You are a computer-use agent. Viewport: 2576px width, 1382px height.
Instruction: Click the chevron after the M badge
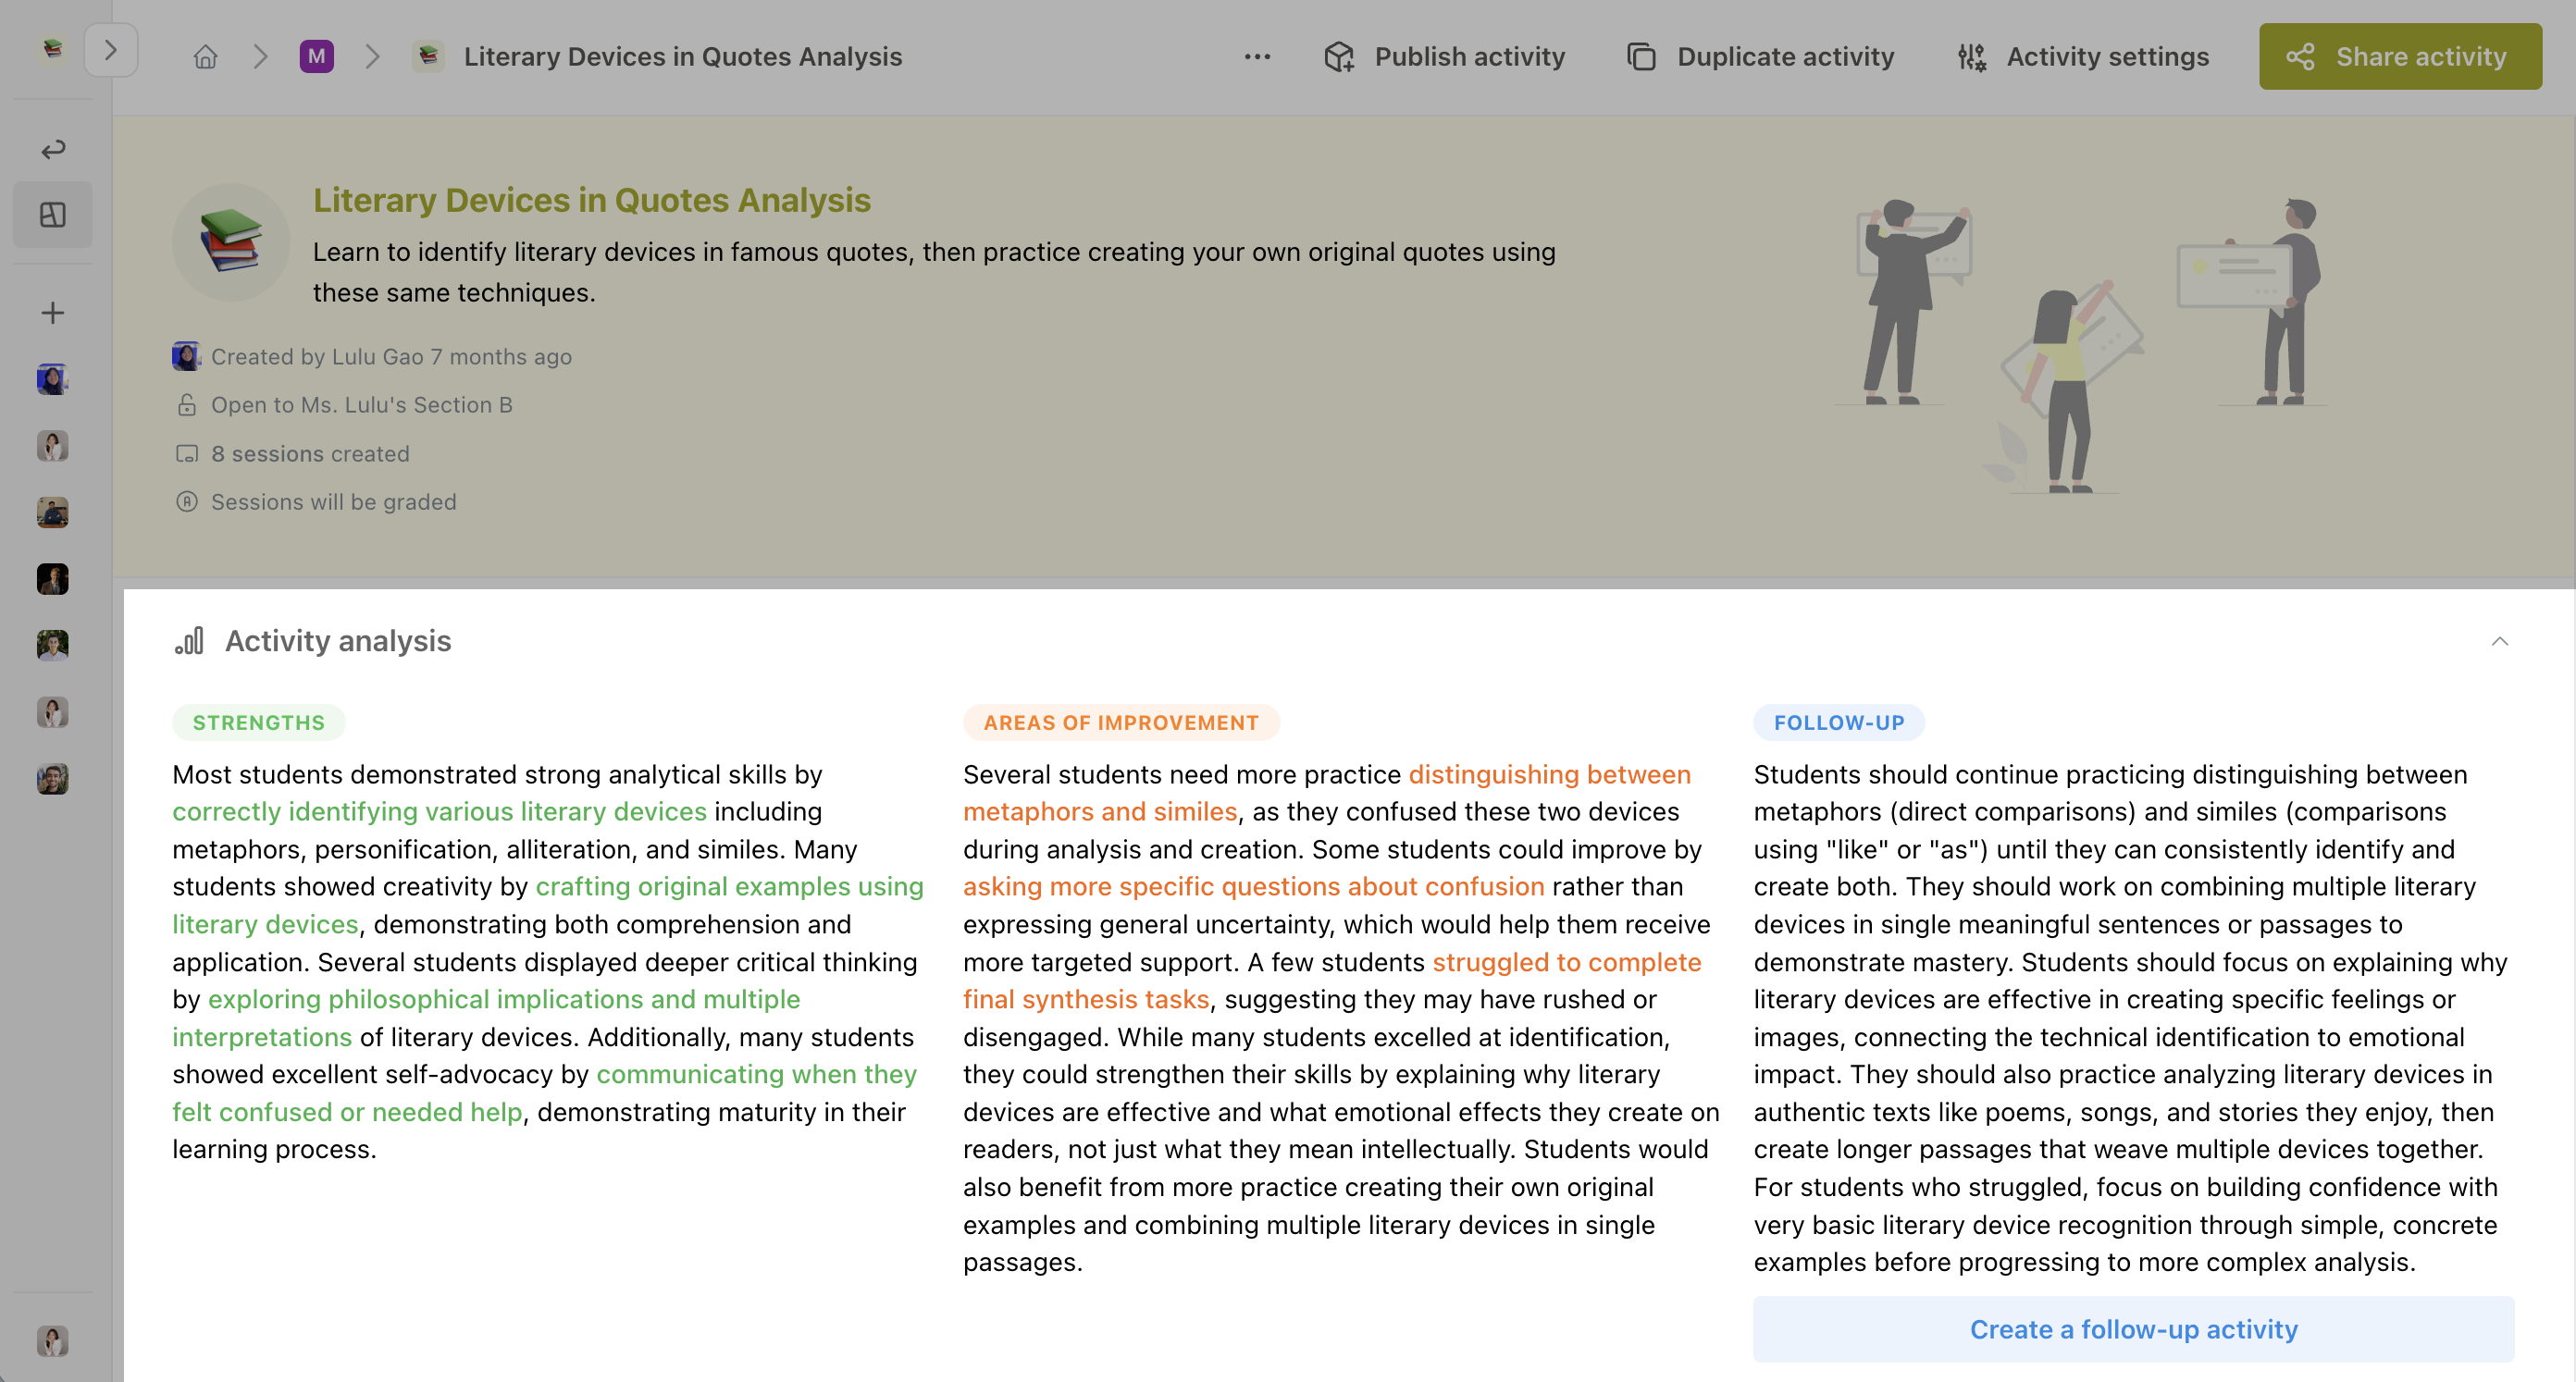point(372,57)
